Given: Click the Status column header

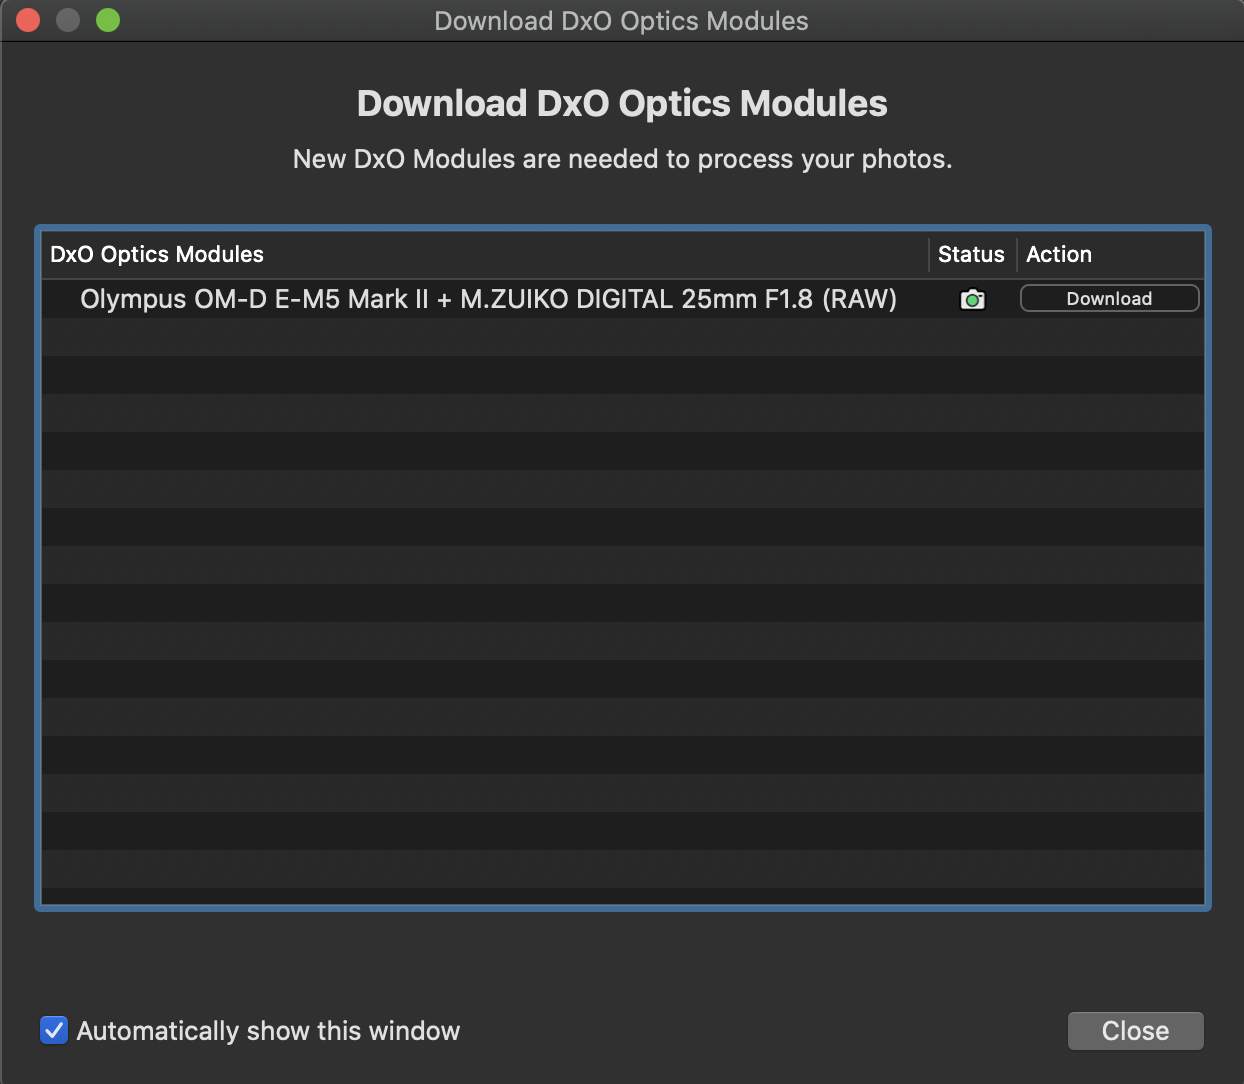Looking at the screenshot, I should 972,254.
